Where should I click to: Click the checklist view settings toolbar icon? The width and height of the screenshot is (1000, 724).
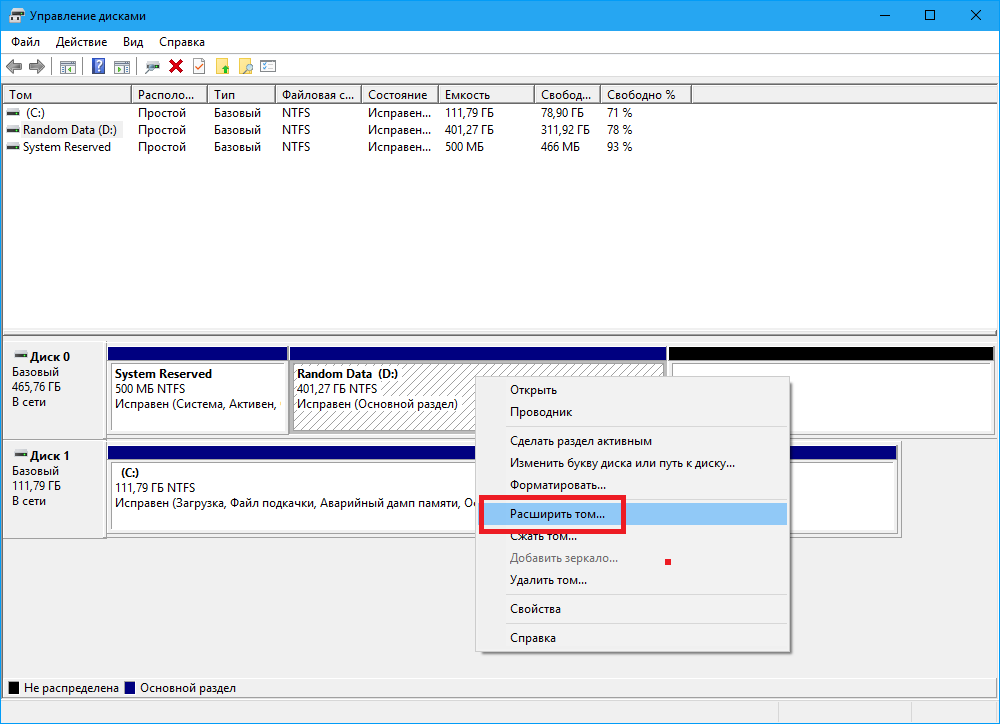(268, 66)
